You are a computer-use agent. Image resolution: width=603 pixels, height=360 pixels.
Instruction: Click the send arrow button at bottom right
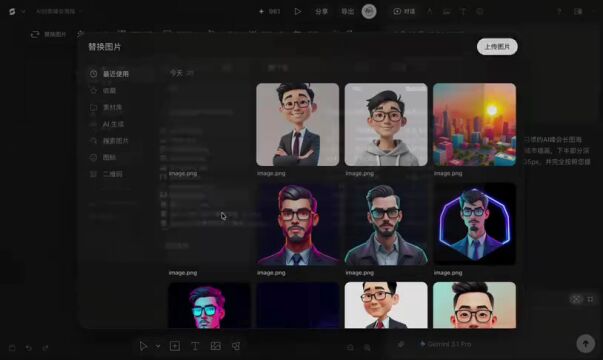pyautogui.click(x=585, y=343)
